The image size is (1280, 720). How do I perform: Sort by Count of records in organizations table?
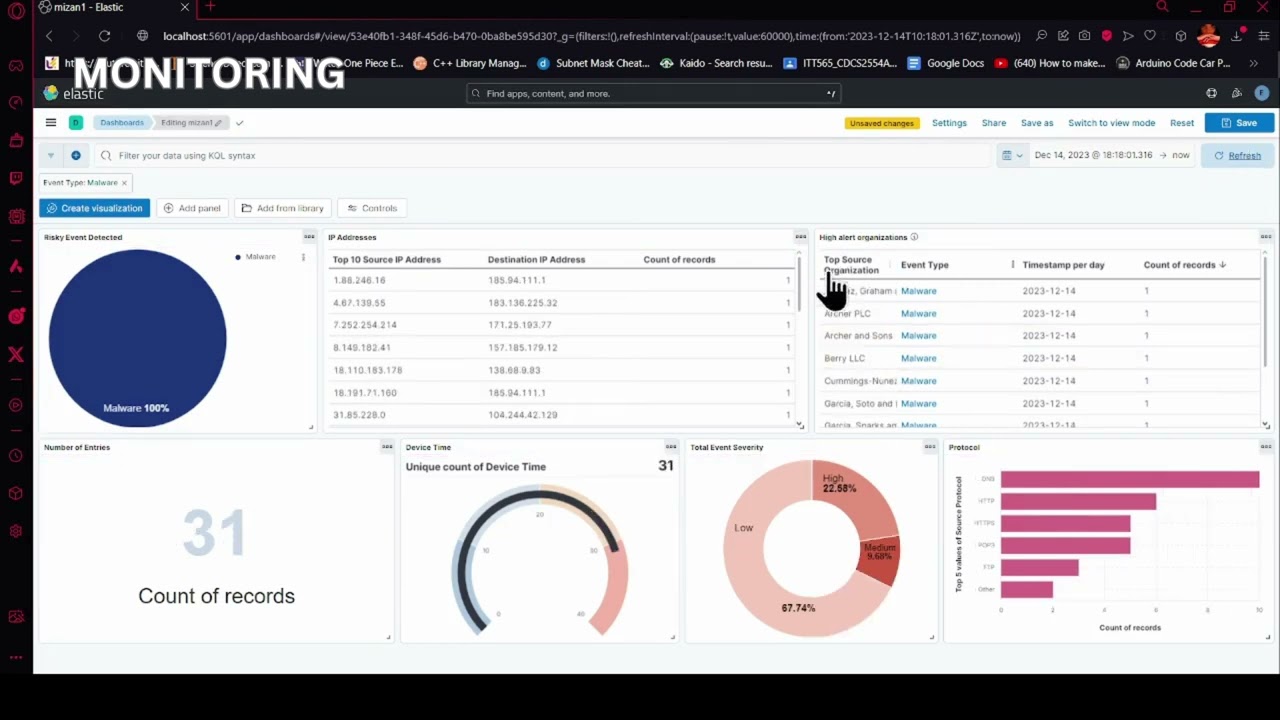click(x=1183, y=265)
